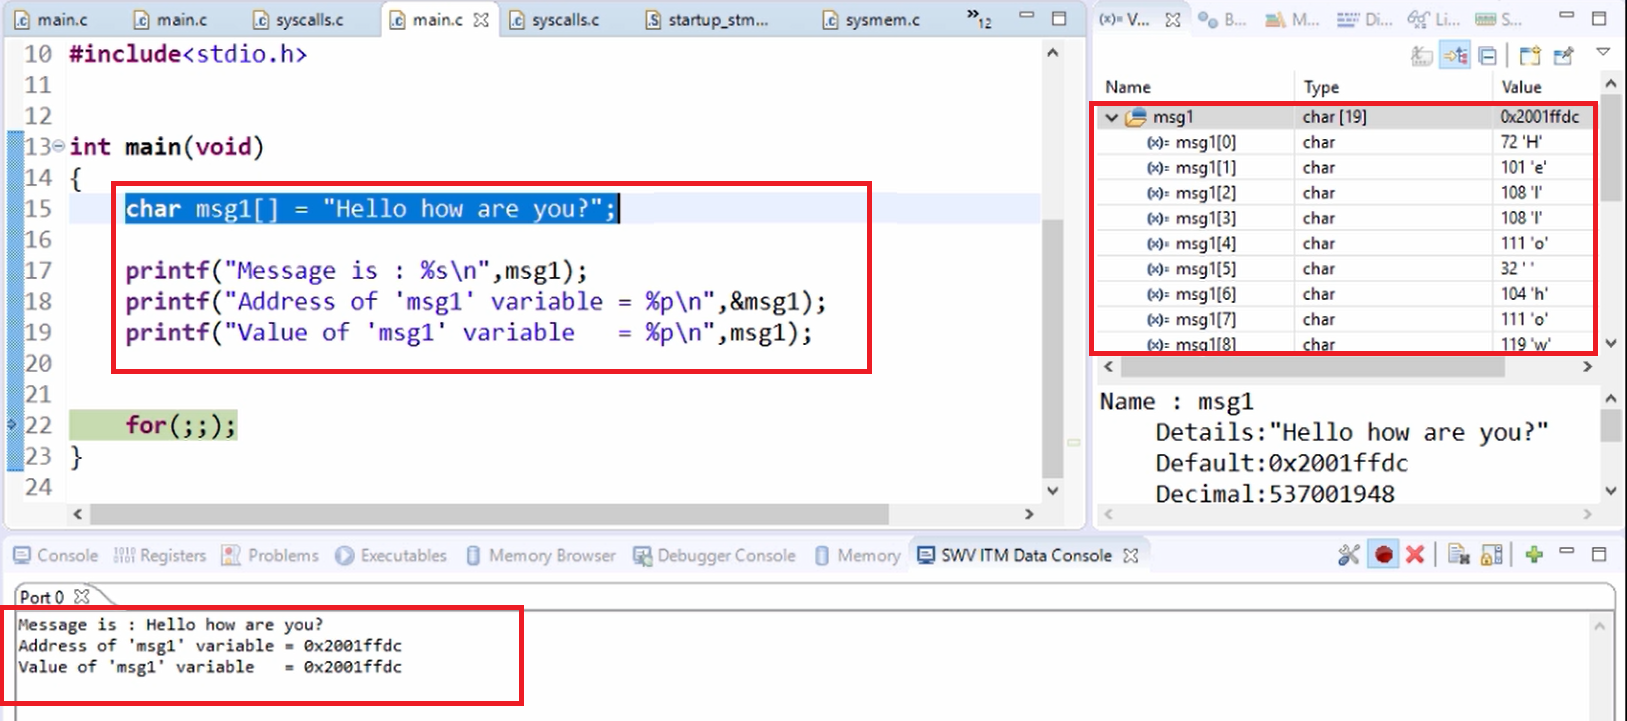1627x721 pixels.
Task: Collapse main function fold at line 13
Action: coord(59,146)
